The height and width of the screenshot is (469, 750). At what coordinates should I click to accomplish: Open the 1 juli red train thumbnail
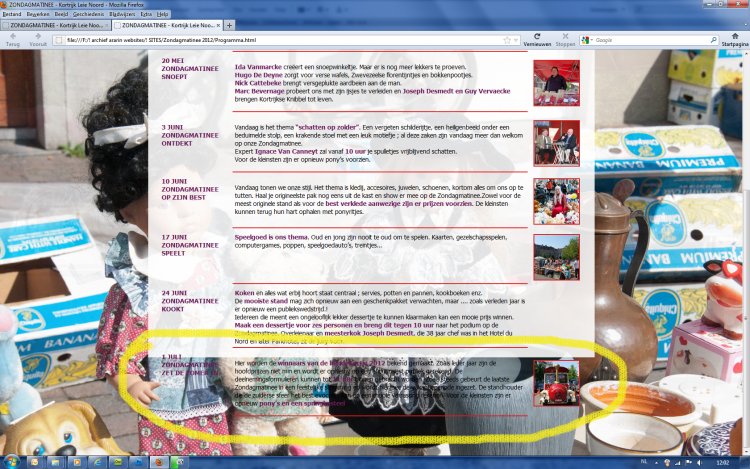556,383
